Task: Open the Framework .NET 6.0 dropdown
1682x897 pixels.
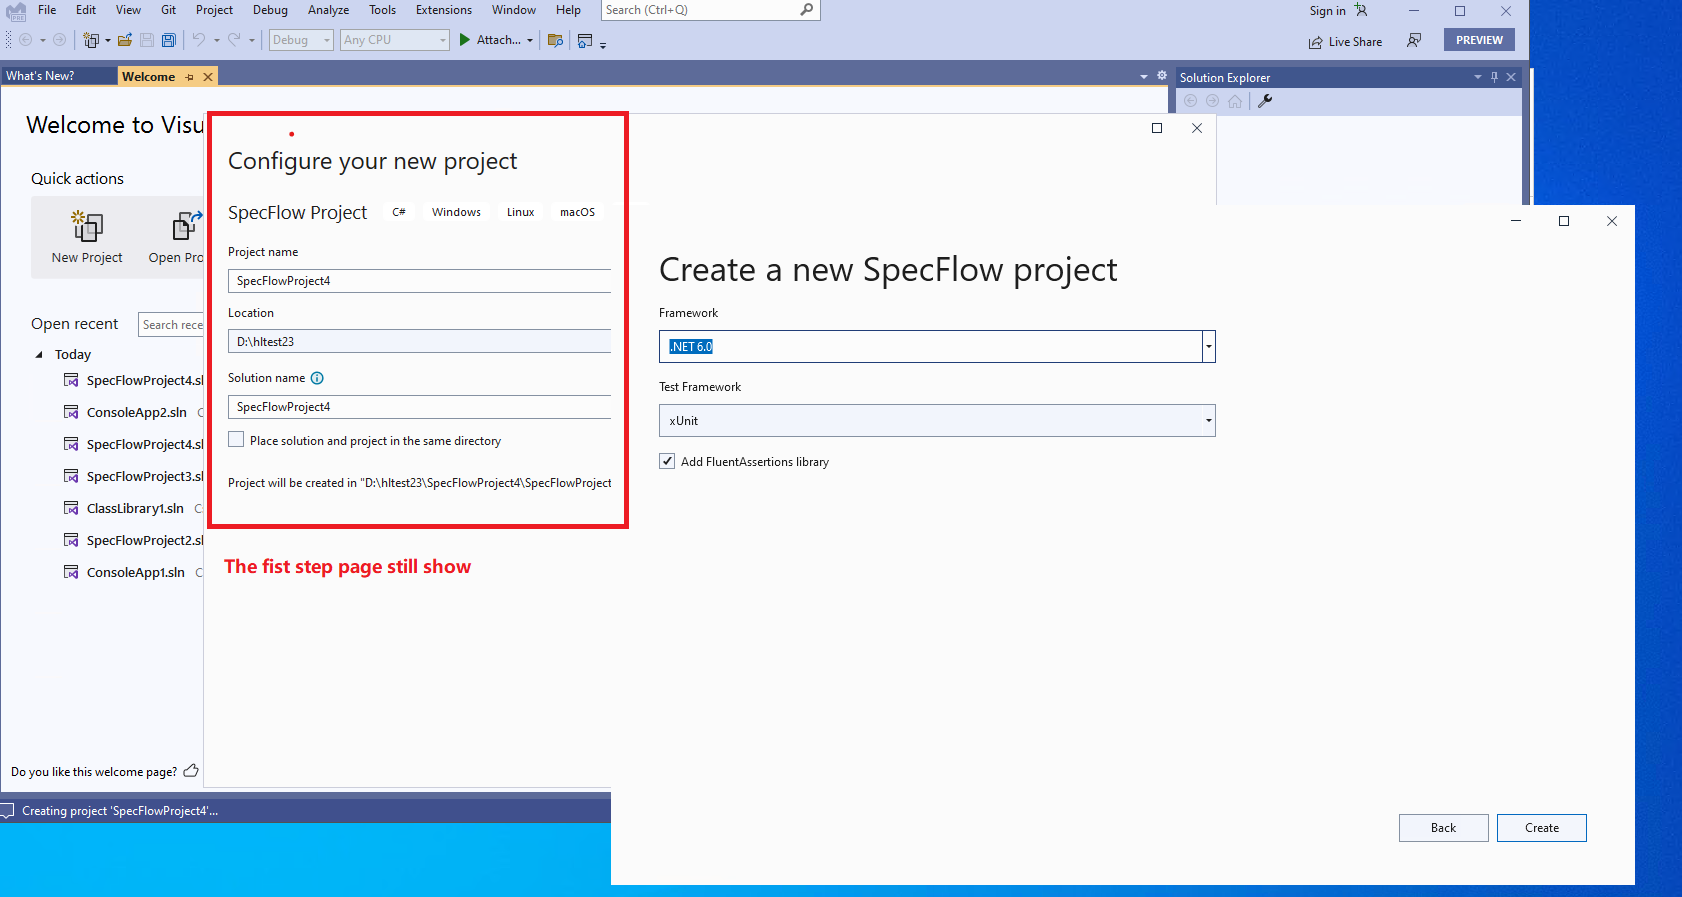Action: [1209, 347]
